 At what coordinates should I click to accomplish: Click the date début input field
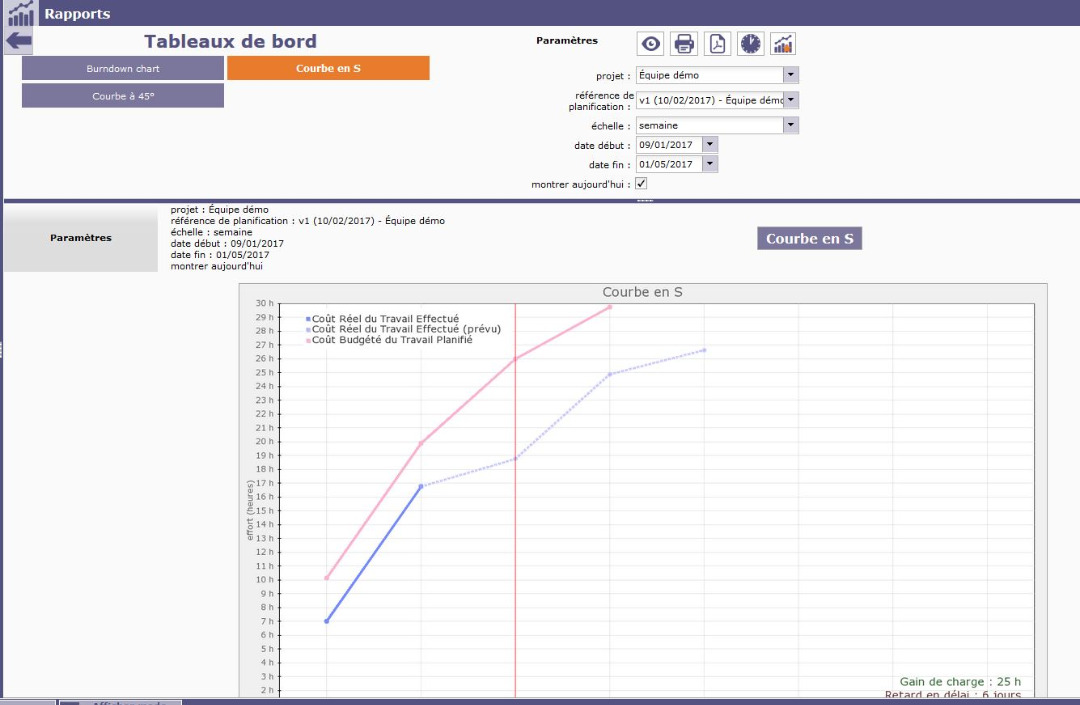click(668, 145)
